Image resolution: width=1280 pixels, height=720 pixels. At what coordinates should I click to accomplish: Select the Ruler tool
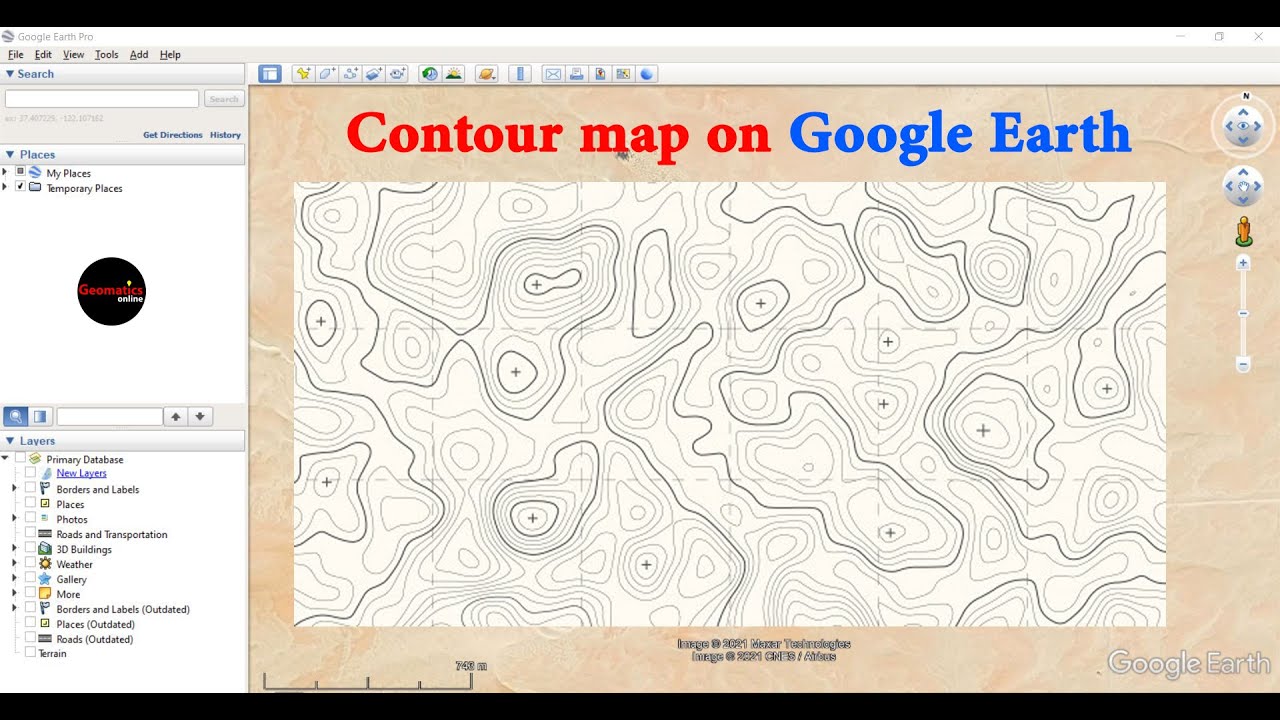click(x=519, y=73)
